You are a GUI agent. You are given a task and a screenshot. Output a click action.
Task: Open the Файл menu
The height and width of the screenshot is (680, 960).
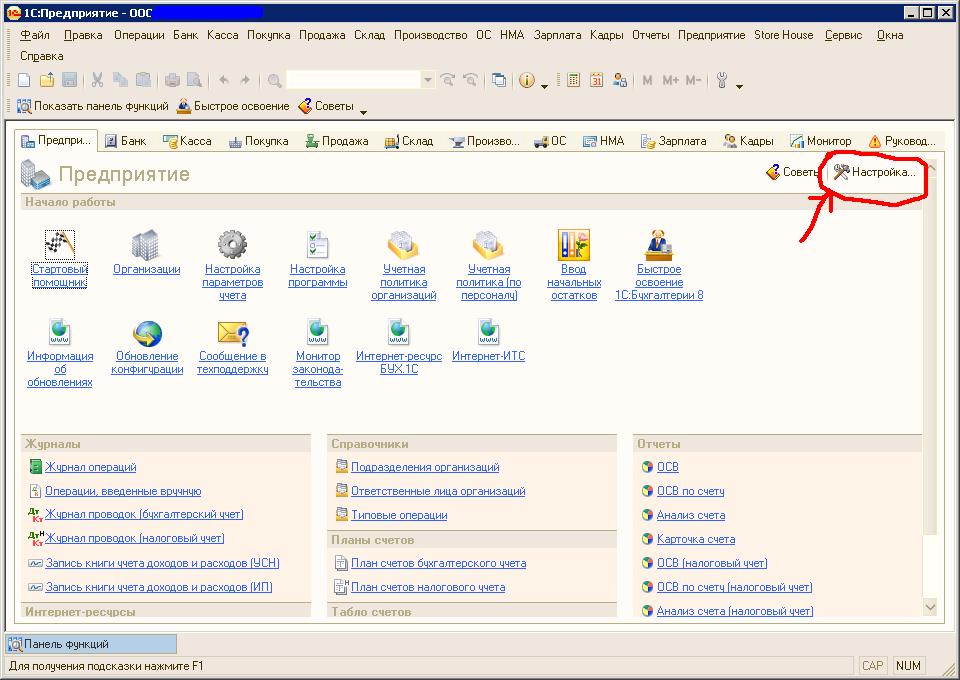coord(35,35)
